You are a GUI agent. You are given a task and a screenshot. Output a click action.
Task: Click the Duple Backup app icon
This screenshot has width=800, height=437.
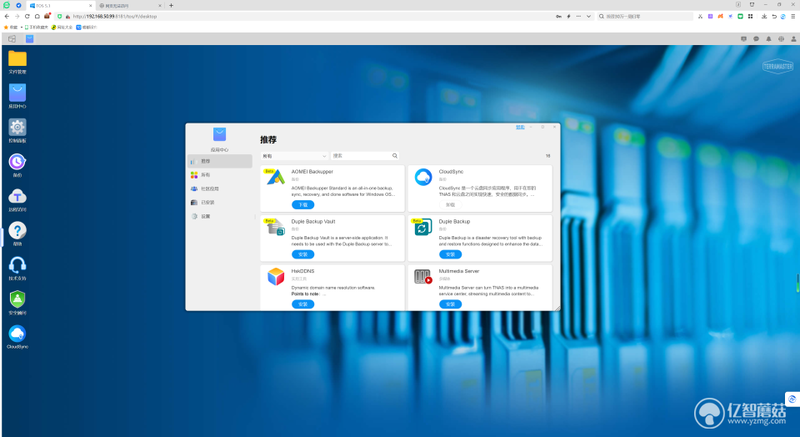tap(423, 227)
